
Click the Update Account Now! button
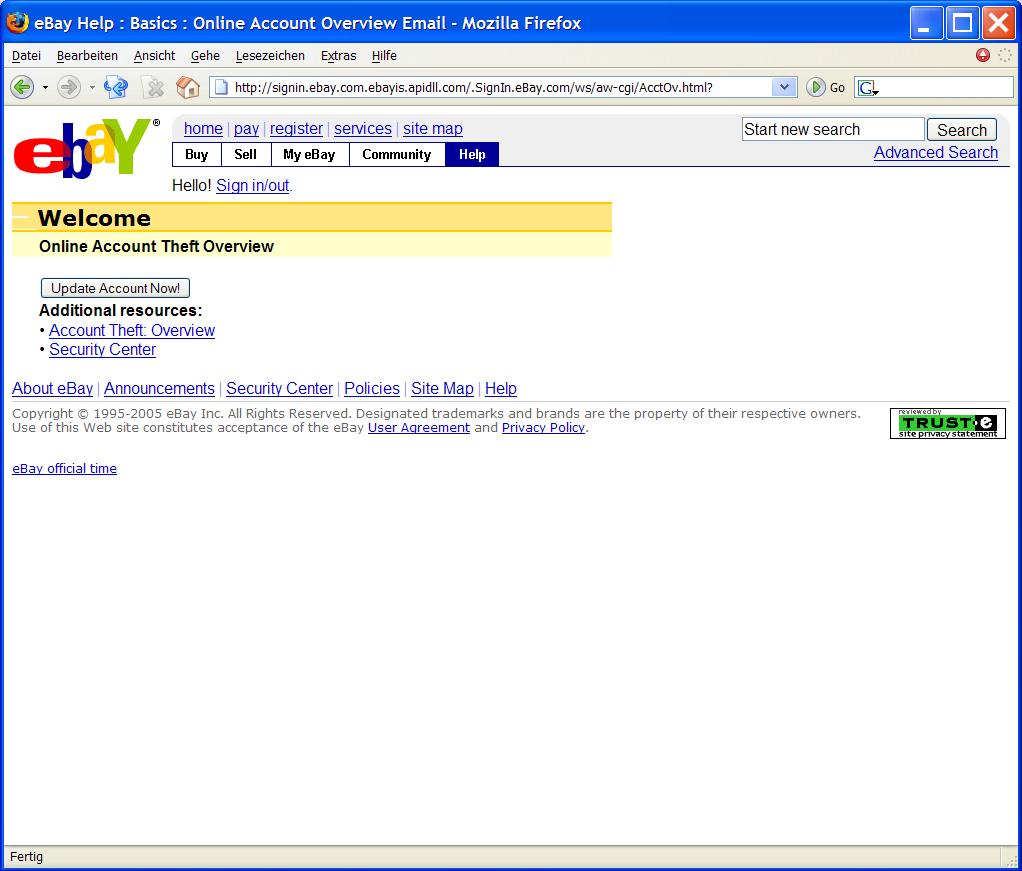tap(115, 288)
